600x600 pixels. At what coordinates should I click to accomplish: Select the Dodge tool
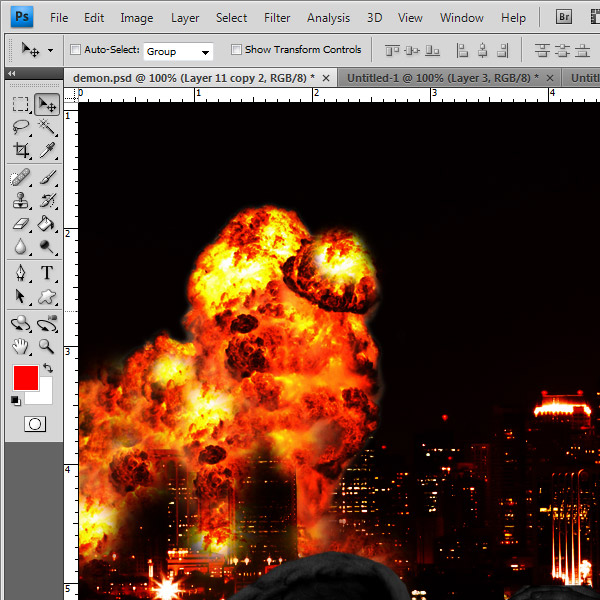point(47,246)
